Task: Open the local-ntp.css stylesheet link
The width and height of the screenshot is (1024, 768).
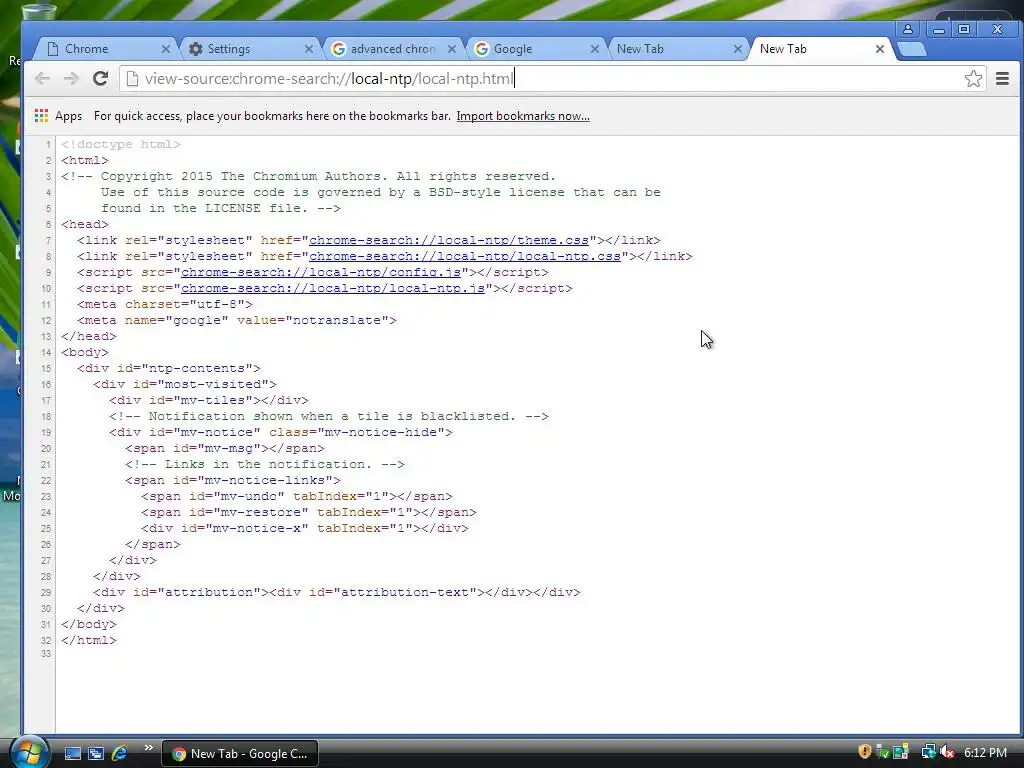Action: [x=464, y=256]
